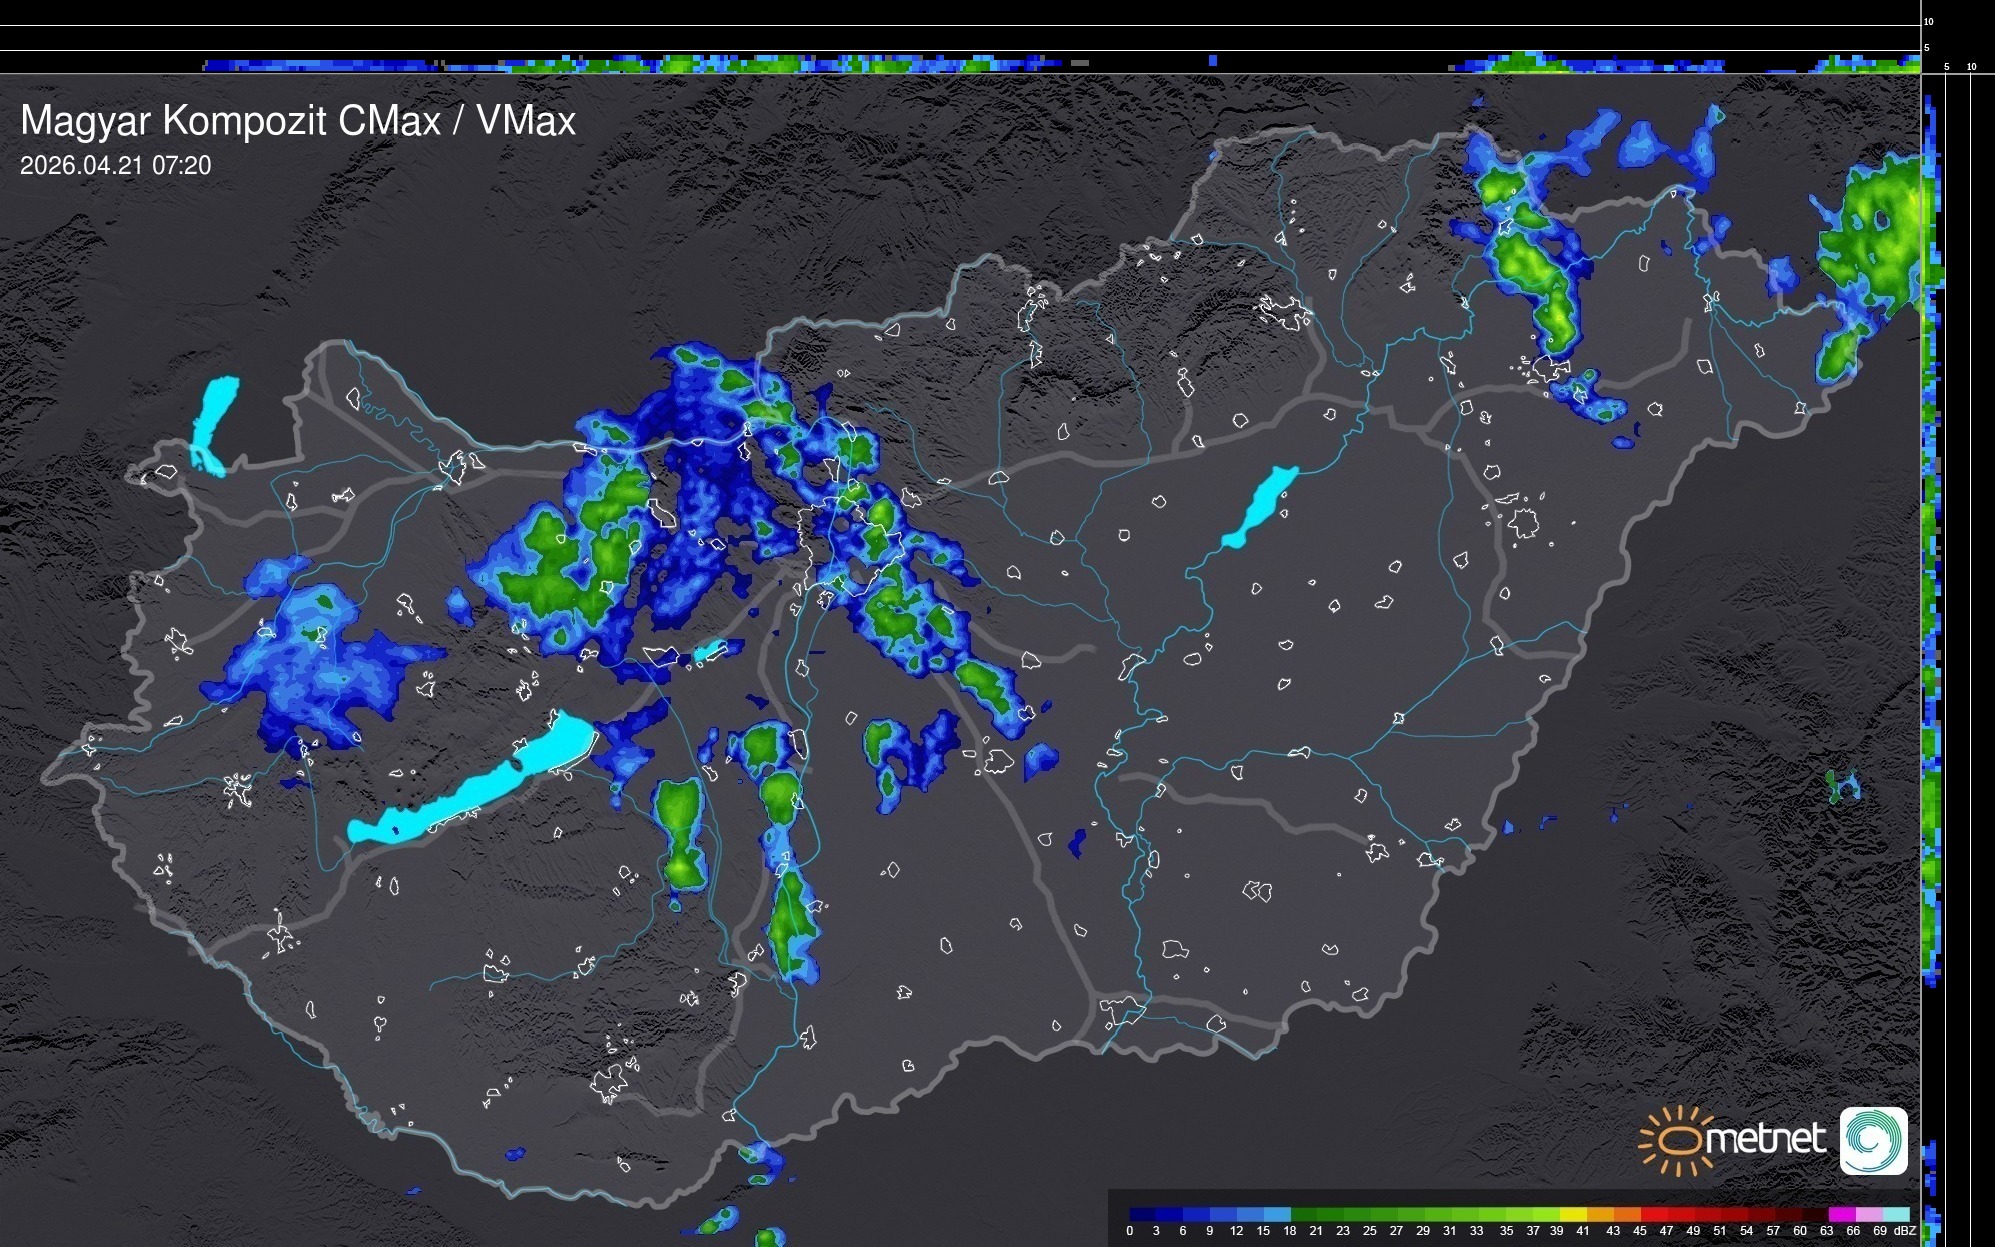
Task: Click the metnet wordmark text
Action: coord(1765,1140)
